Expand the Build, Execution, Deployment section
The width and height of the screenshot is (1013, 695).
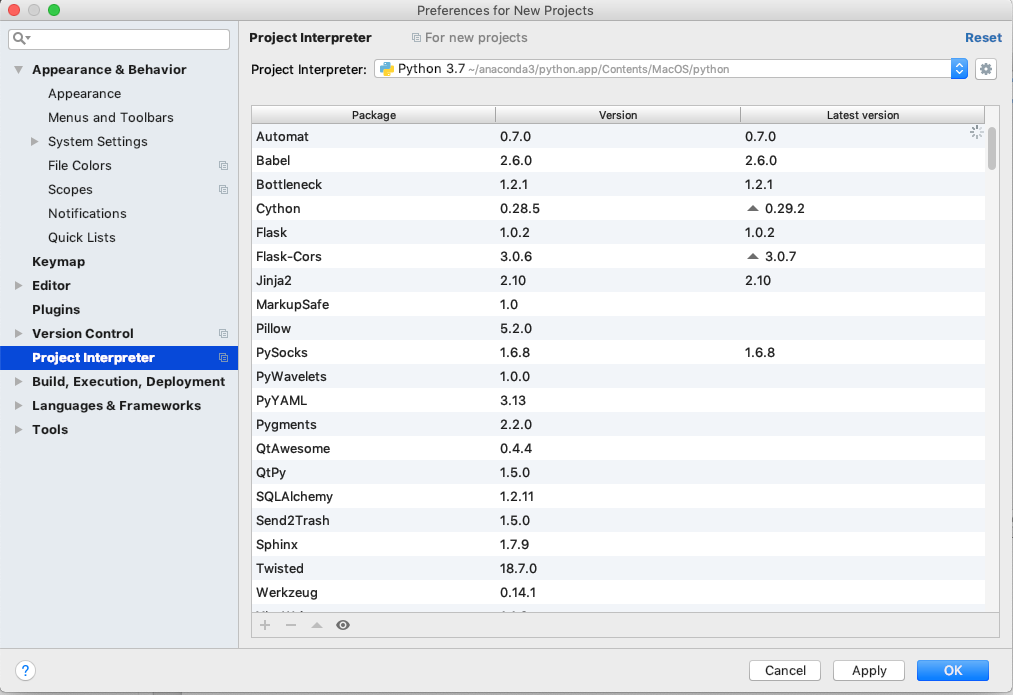click(x=19, y=382)
